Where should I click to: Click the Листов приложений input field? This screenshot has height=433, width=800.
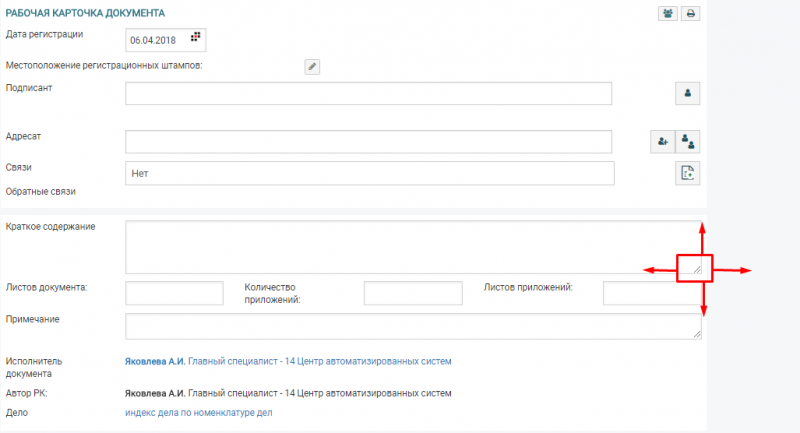coord(650,293)
